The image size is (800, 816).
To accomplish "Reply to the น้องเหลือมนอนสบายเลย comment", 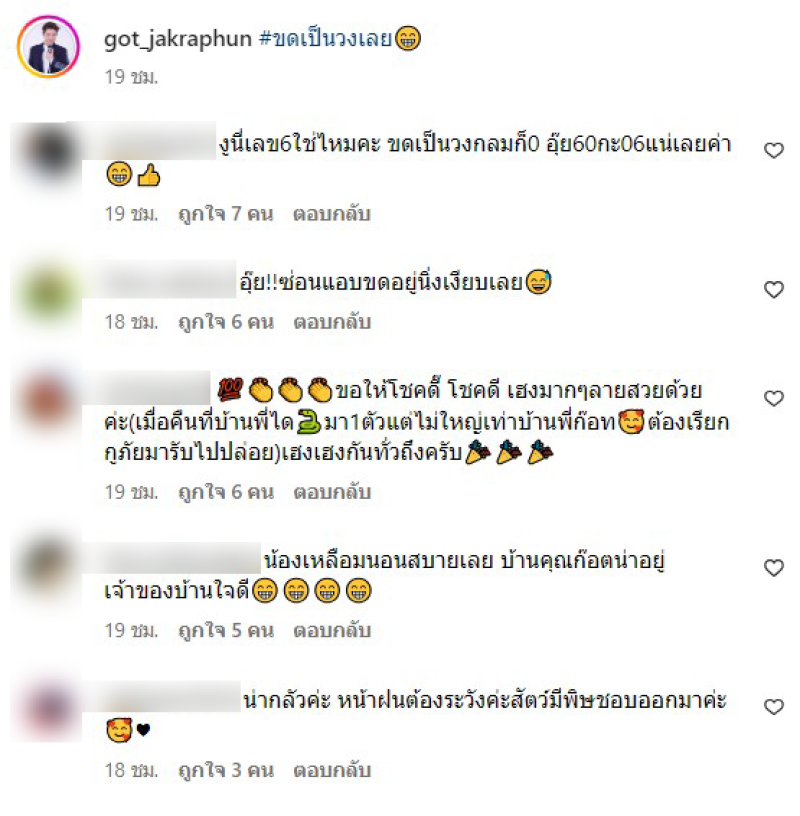I will point(332,630).
